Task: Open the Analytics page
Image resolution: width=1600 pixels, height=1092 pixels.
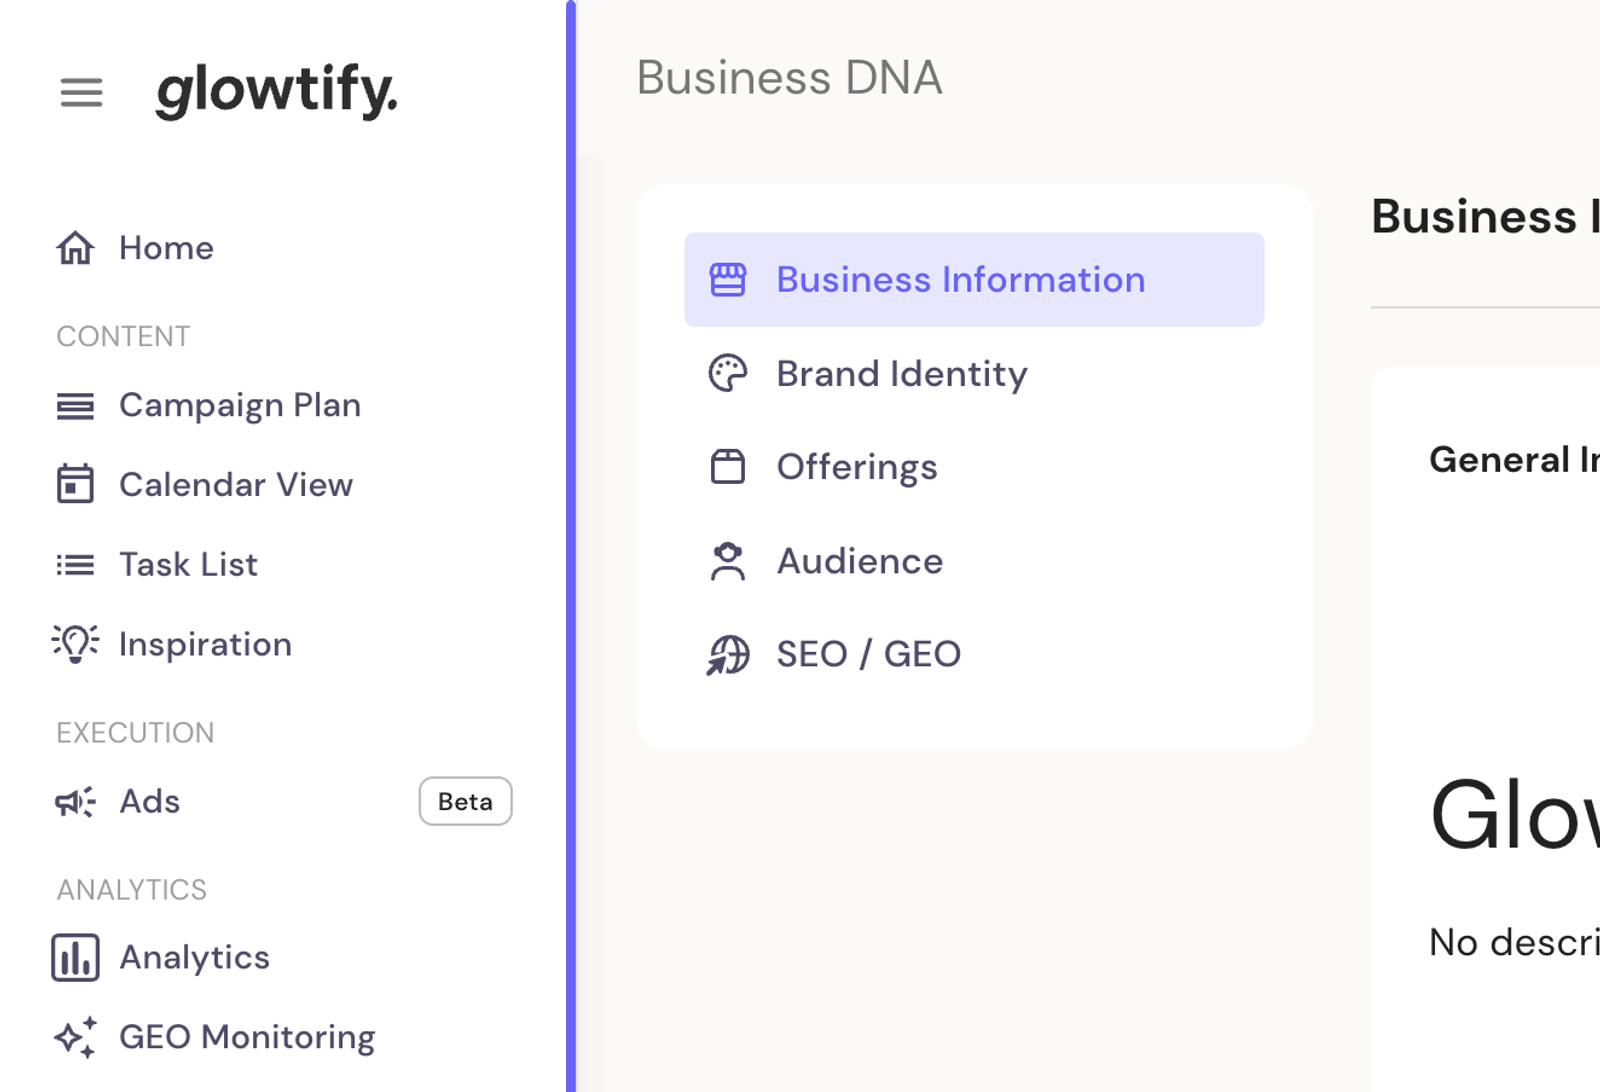Action: point(195,958)
